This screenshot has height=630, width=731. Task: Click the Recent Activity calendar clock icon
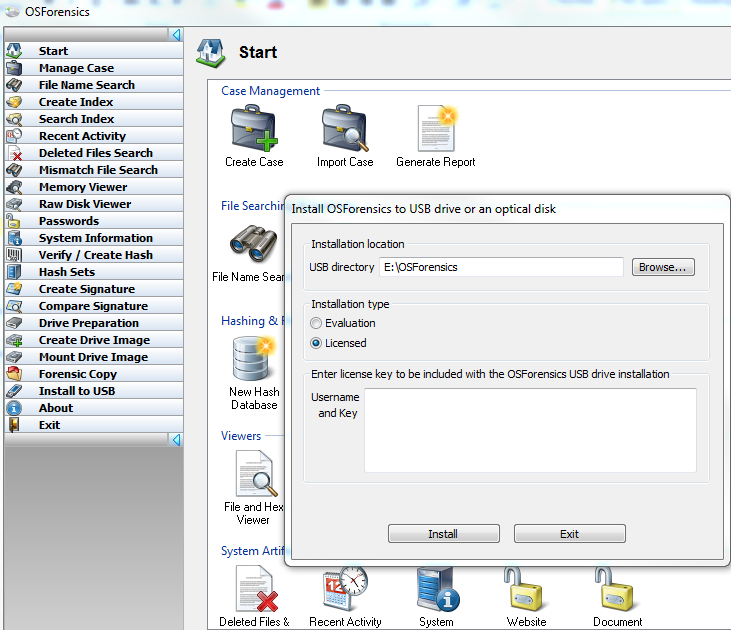345,588
